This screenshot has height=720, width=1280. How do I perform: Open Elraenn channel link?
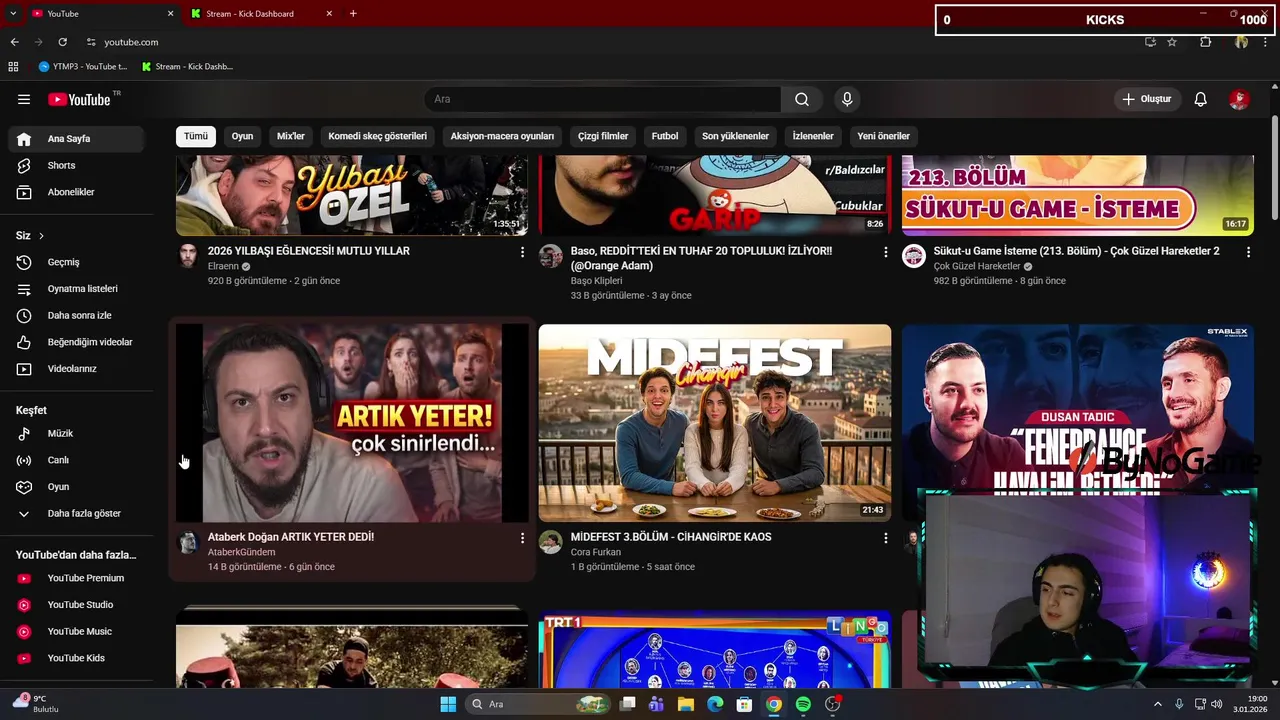(x=223, y=267)
